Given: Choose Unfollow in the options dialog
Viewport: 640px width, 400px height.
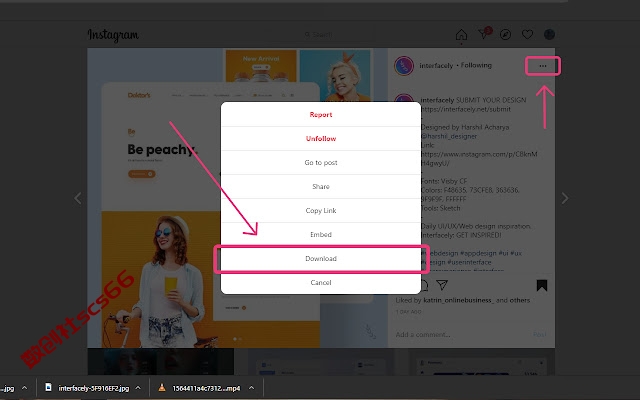Looking at the screenshot, I should [321, 138].
